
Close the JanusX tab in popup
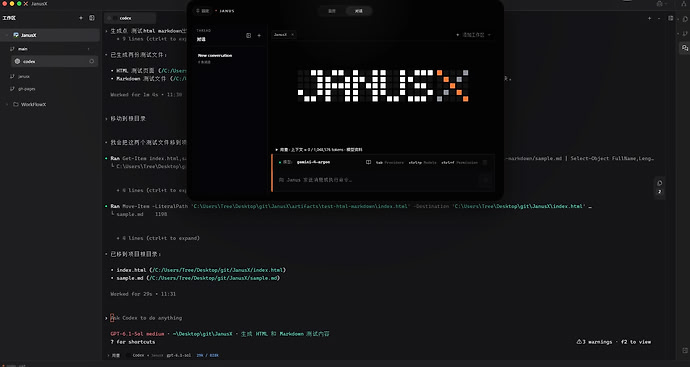[293, 35]
